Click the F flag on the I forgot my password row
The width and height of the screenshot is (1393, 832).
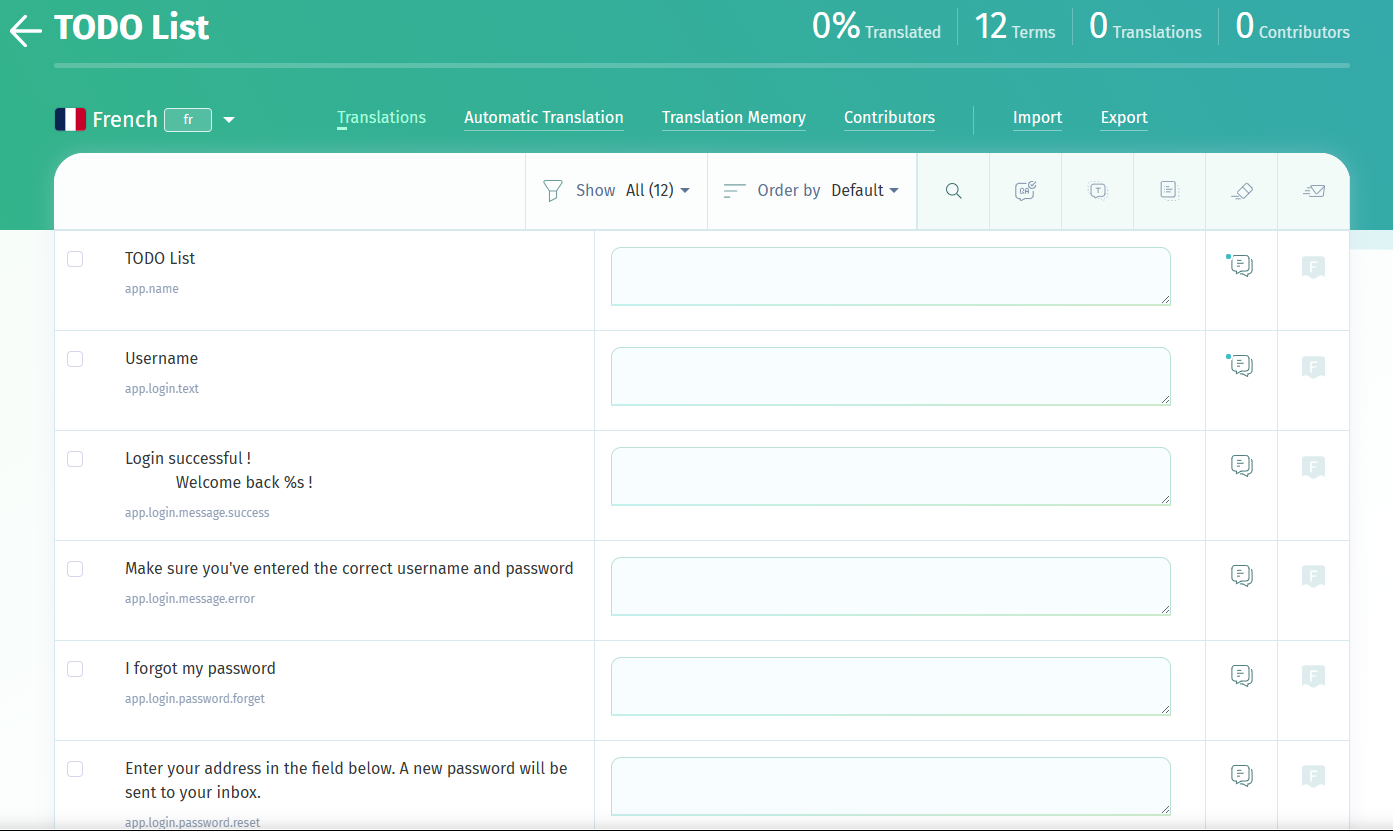coord(1313,677)
